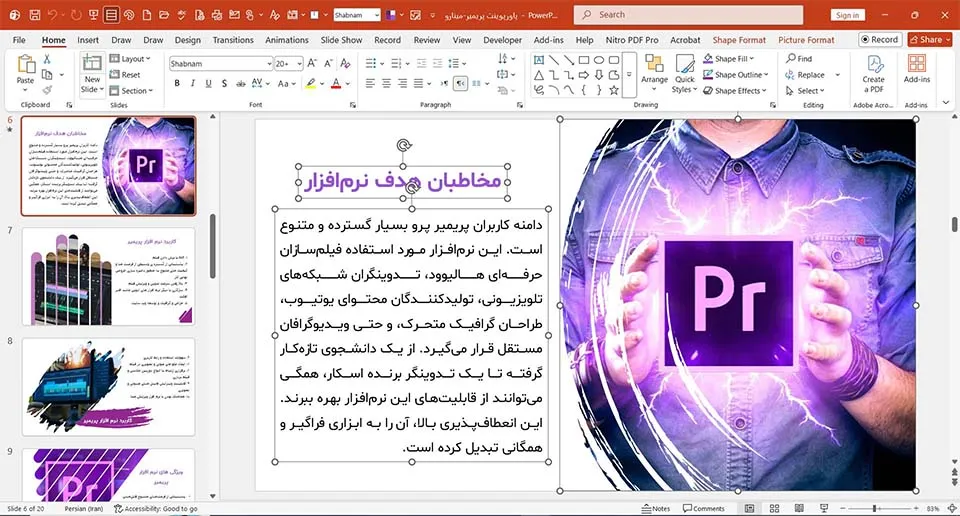Expand the Section dropdown
960x516 pixels.
coord(132,91)
